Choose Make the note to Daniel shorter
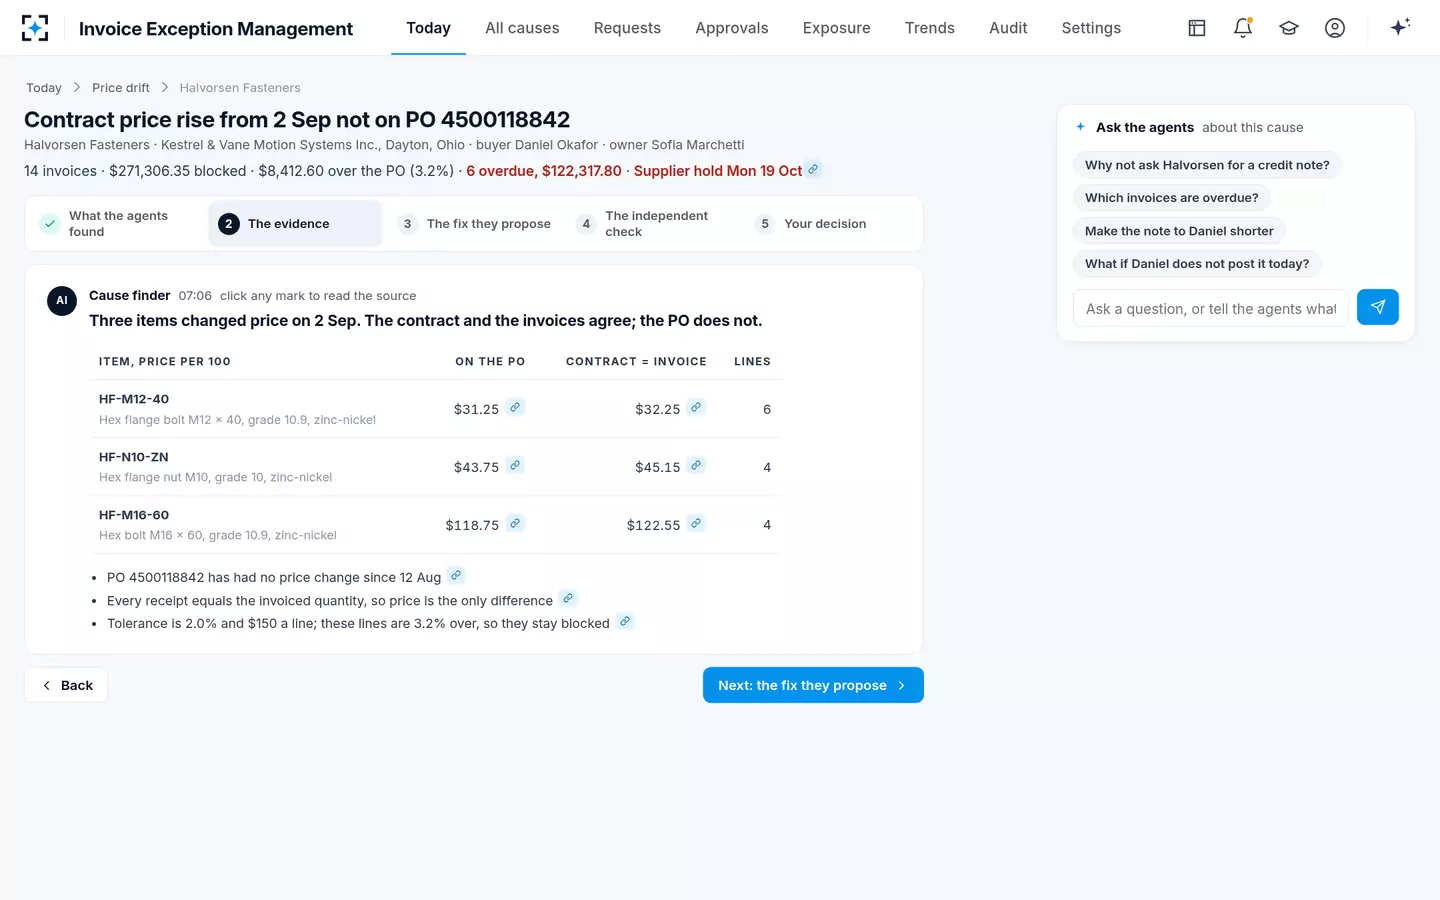The height and width of the screenshot is (900, 1440). coord(1179,231)
